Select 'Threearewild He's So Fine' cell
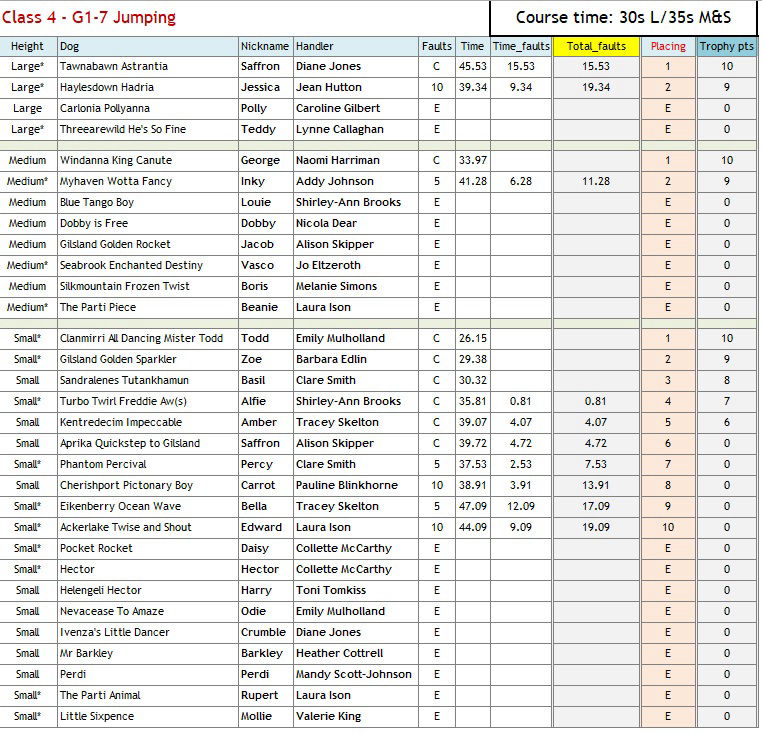 click(148, 129)
